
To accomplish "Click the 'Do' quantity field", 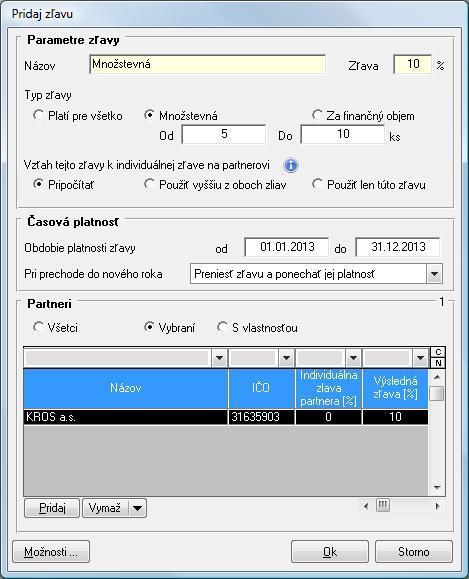I will [x=343, y=134].
